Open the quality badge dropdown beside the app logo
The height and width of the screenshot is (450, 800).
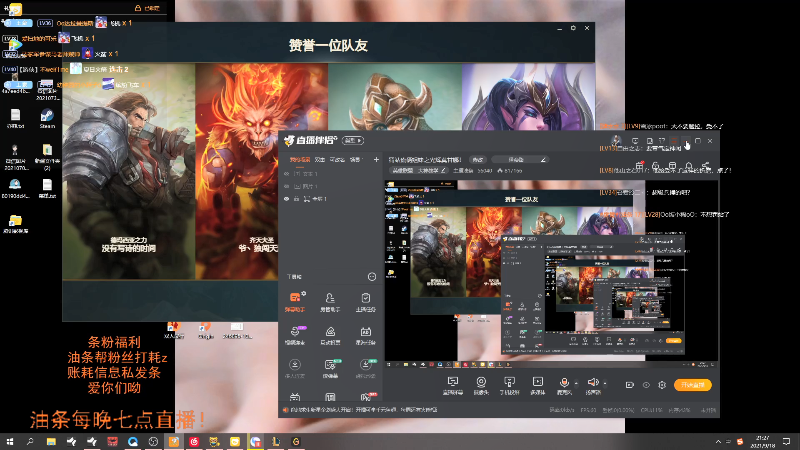pyautogui.click(x=353, y=140)
